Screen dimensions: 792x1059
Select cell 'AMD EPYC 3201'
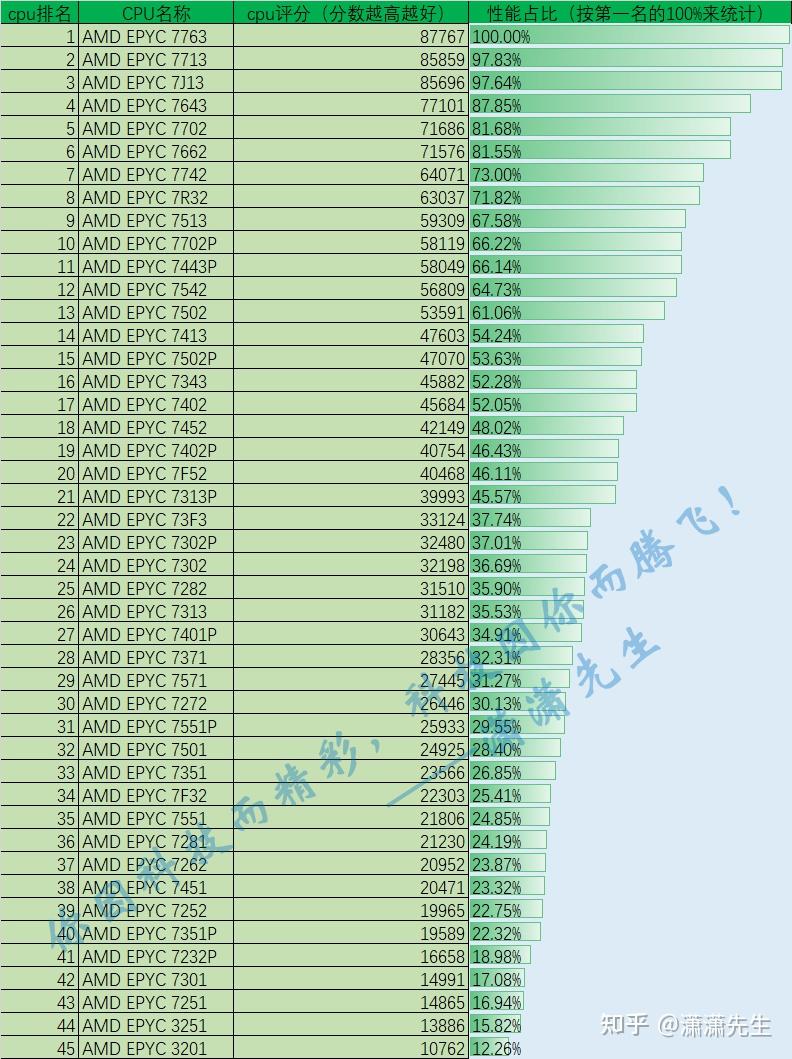click(156, 1048)
